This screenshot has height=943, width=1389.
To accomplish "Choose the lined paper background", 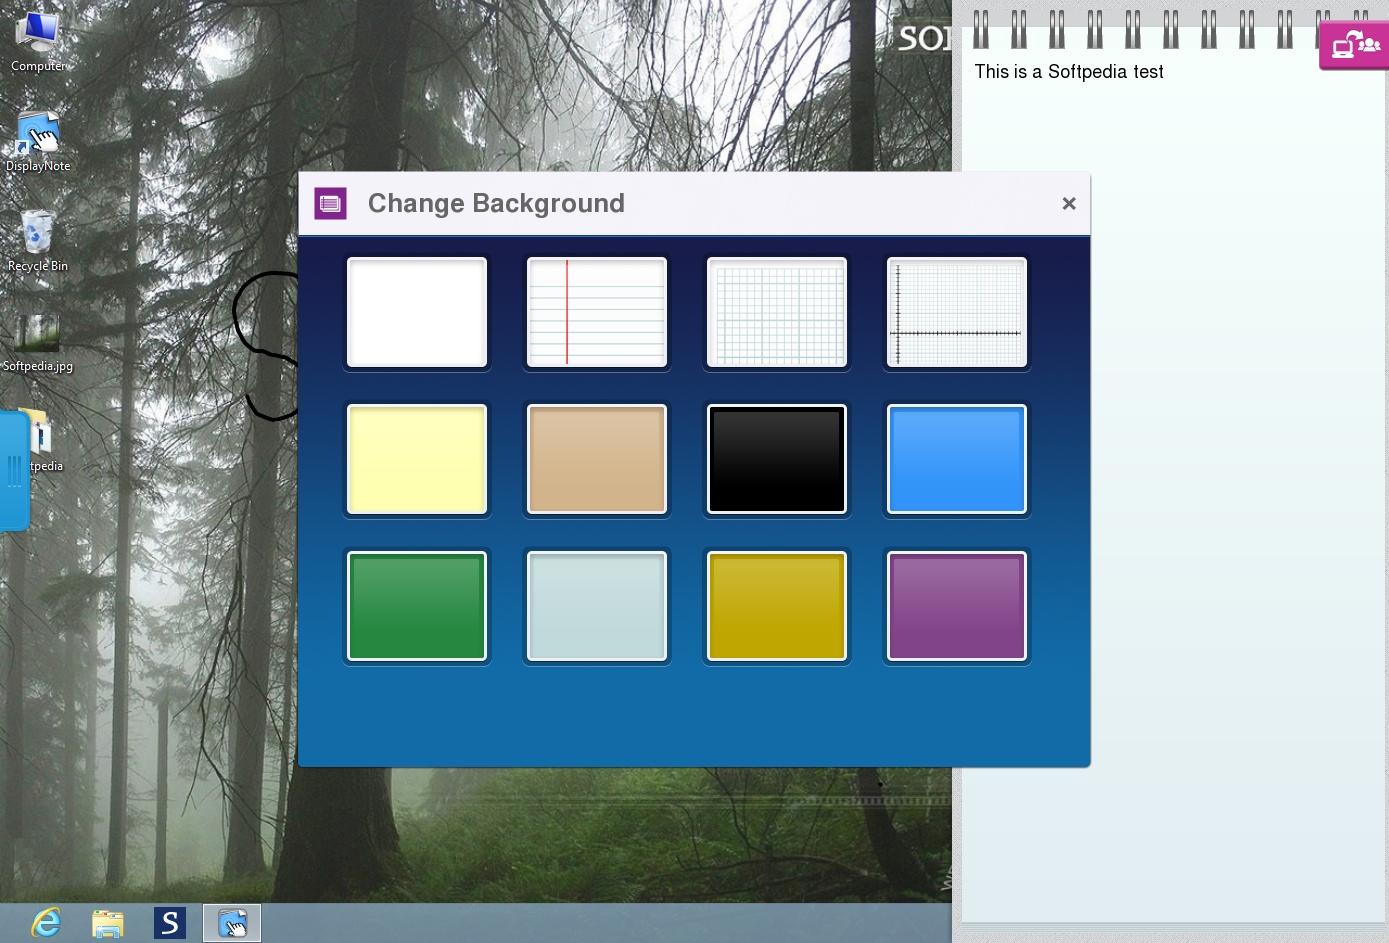I will 597,312.
